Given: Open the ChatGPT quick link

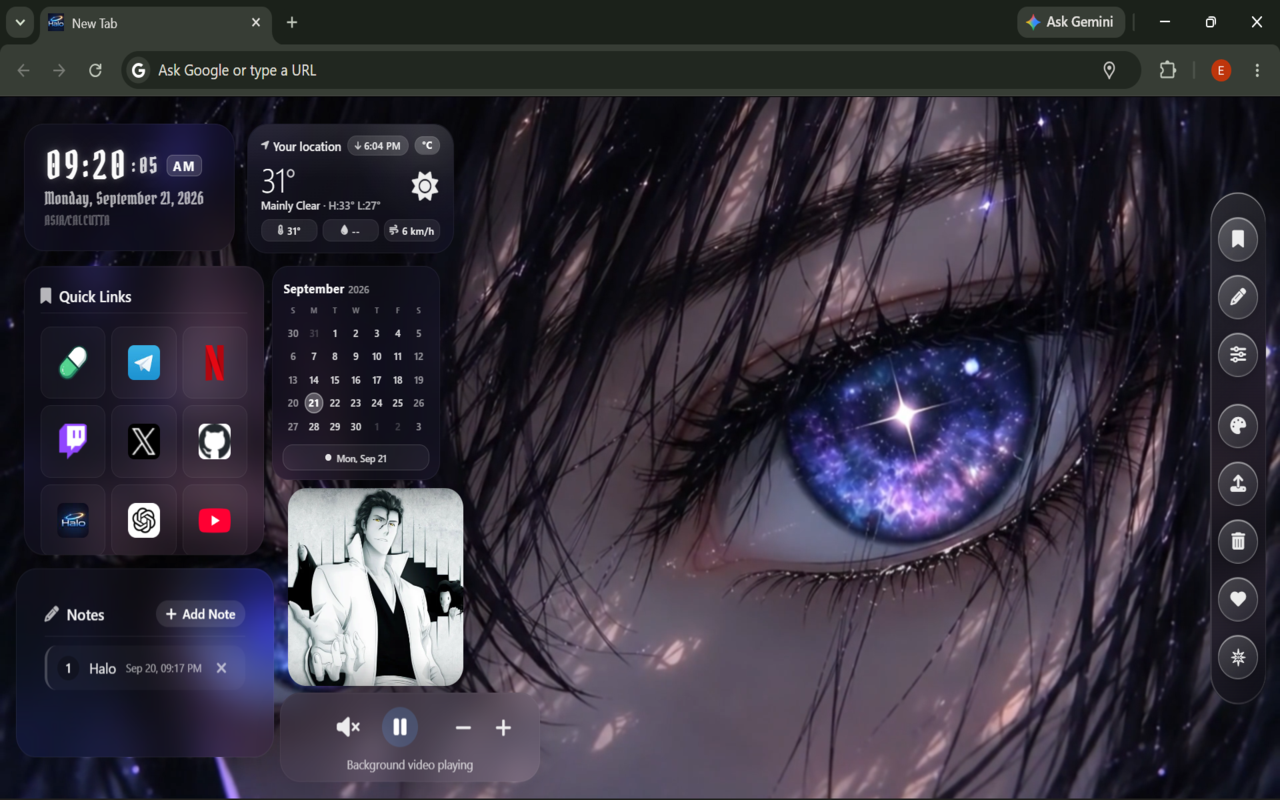Looking at the screenshot, I should click(x=144, y=520).
